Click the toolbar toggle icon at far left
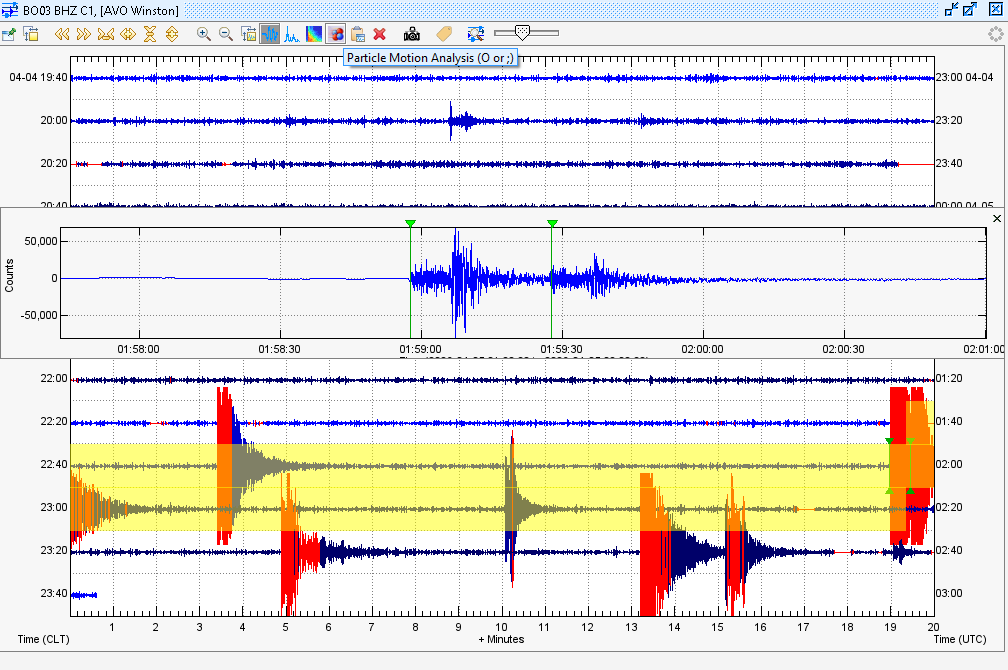This screenshot has width=1008, height=670. pos(9,34)
